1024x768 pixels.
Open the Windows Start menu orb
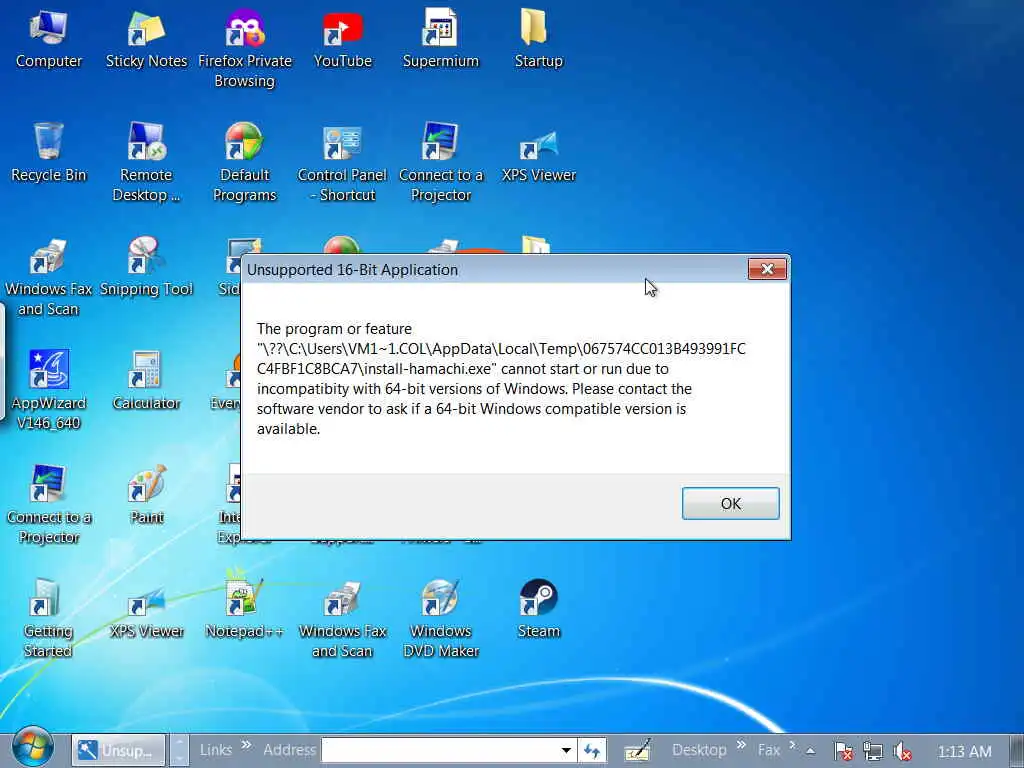32,748
